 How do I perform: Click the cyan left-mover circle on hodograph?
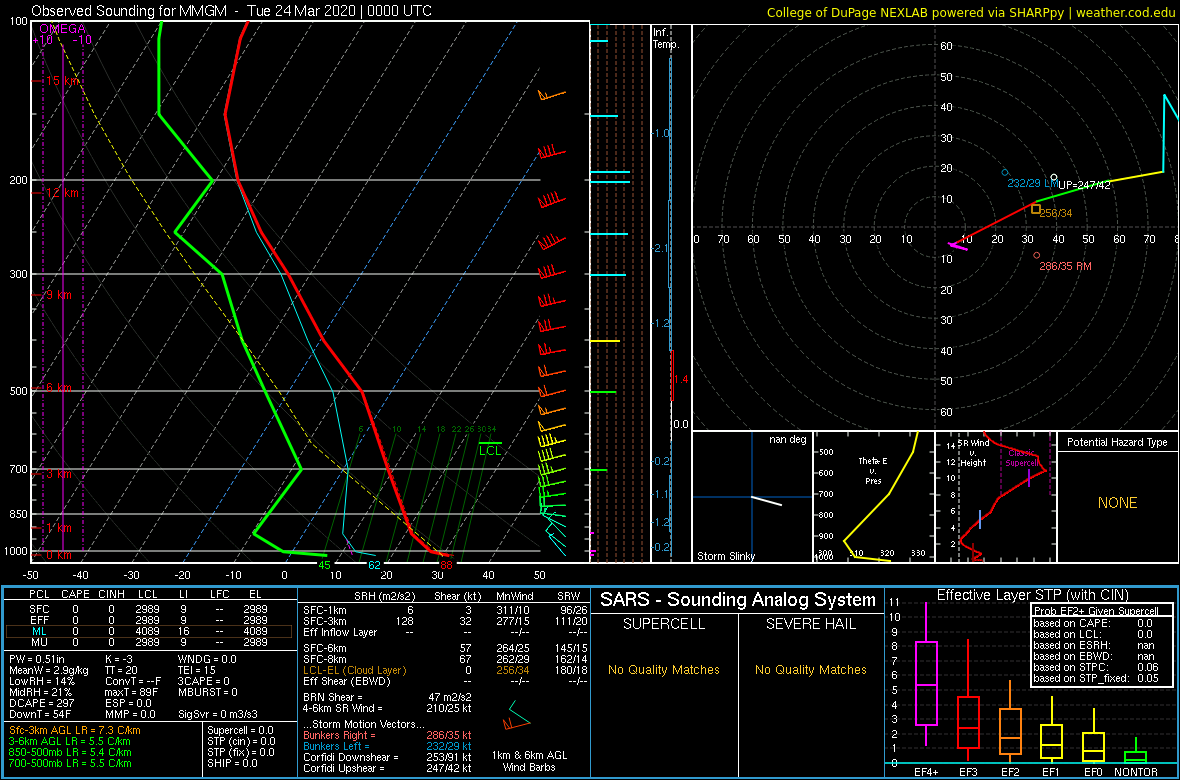pos(1005,172)
